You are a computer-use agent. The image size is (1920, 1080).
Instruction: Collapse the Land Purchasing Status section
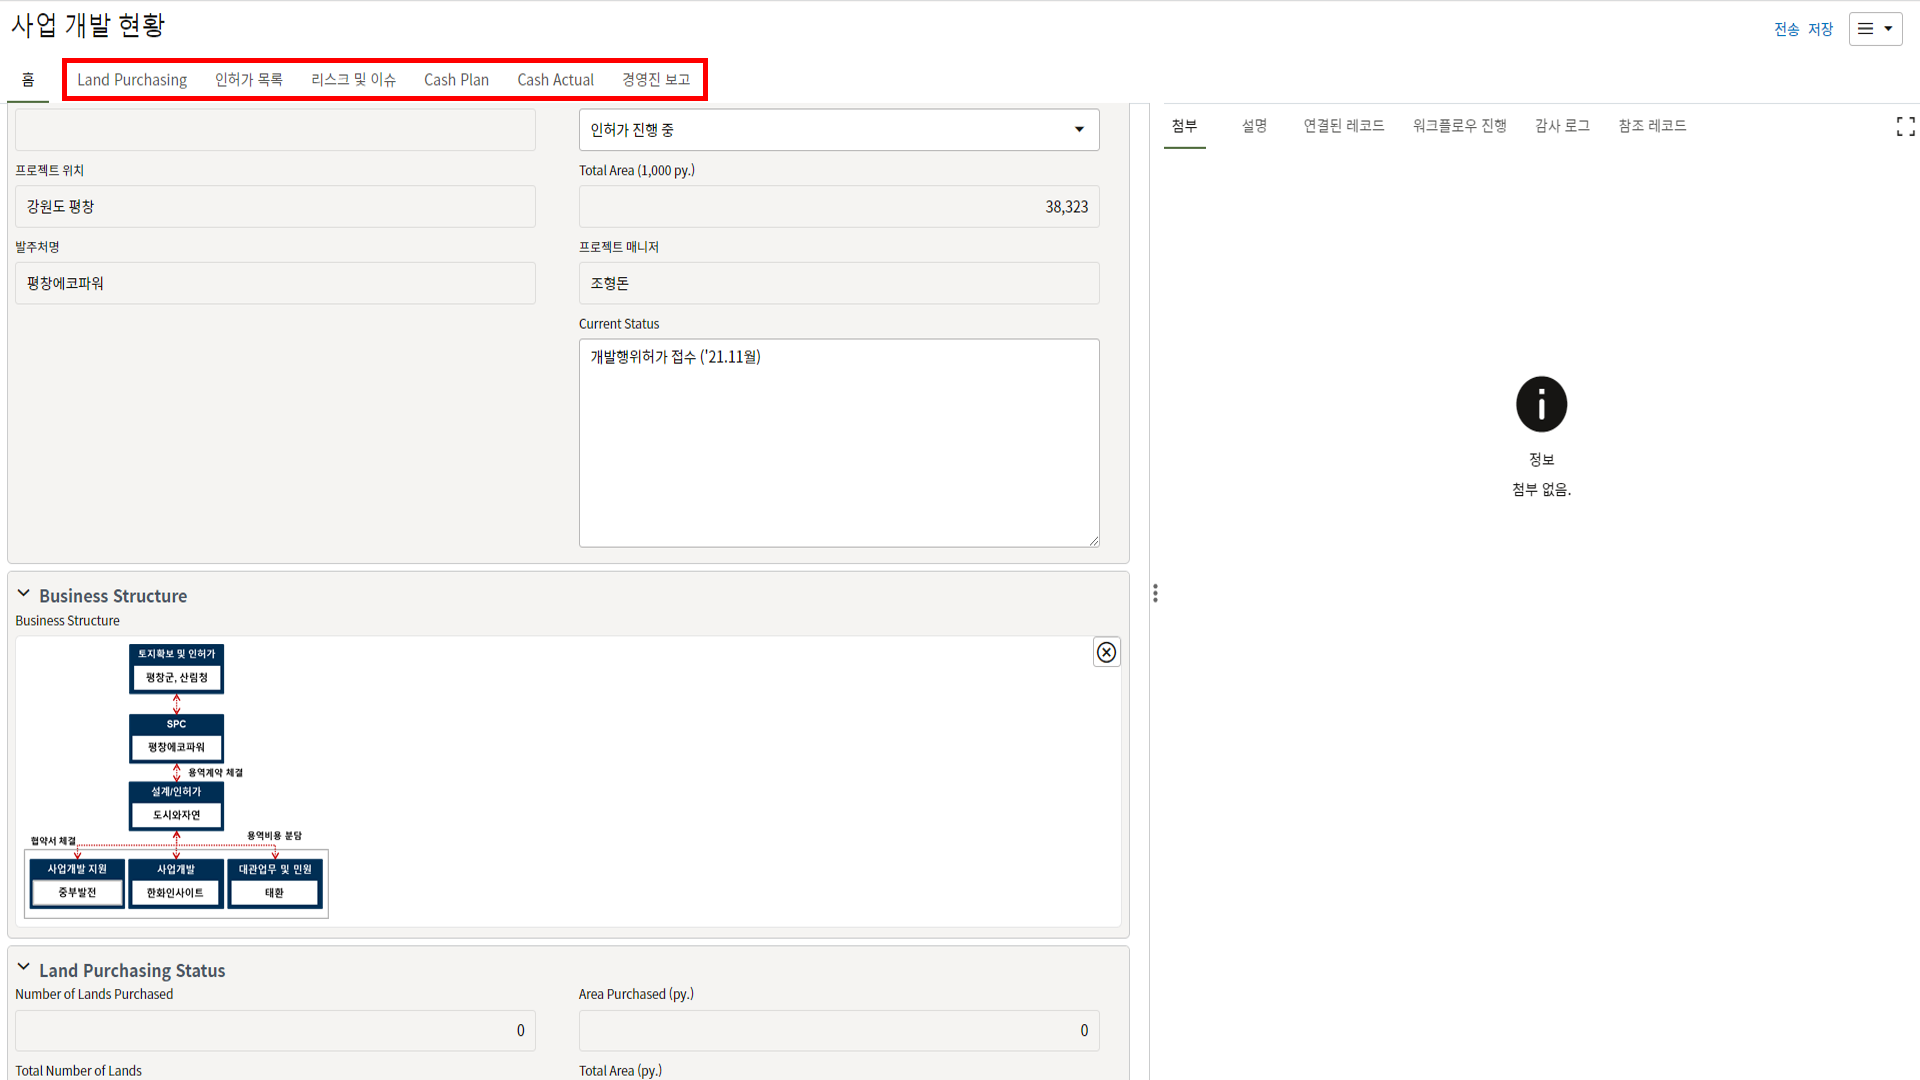pyautogui.click(x=24, y=968)
